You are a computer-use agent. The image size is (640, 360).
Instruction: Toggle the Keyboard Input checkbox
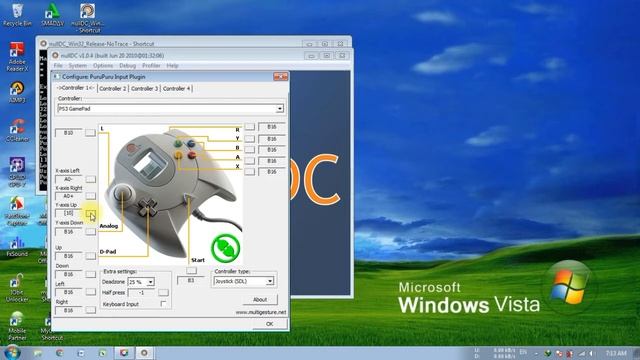[x=163, y=304]
